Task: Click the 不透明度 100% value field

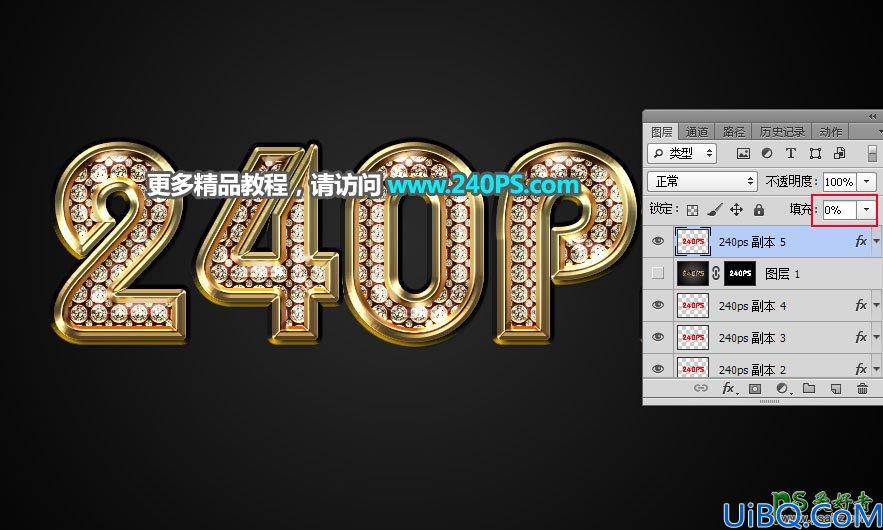Action: click(x=840, y=181)
